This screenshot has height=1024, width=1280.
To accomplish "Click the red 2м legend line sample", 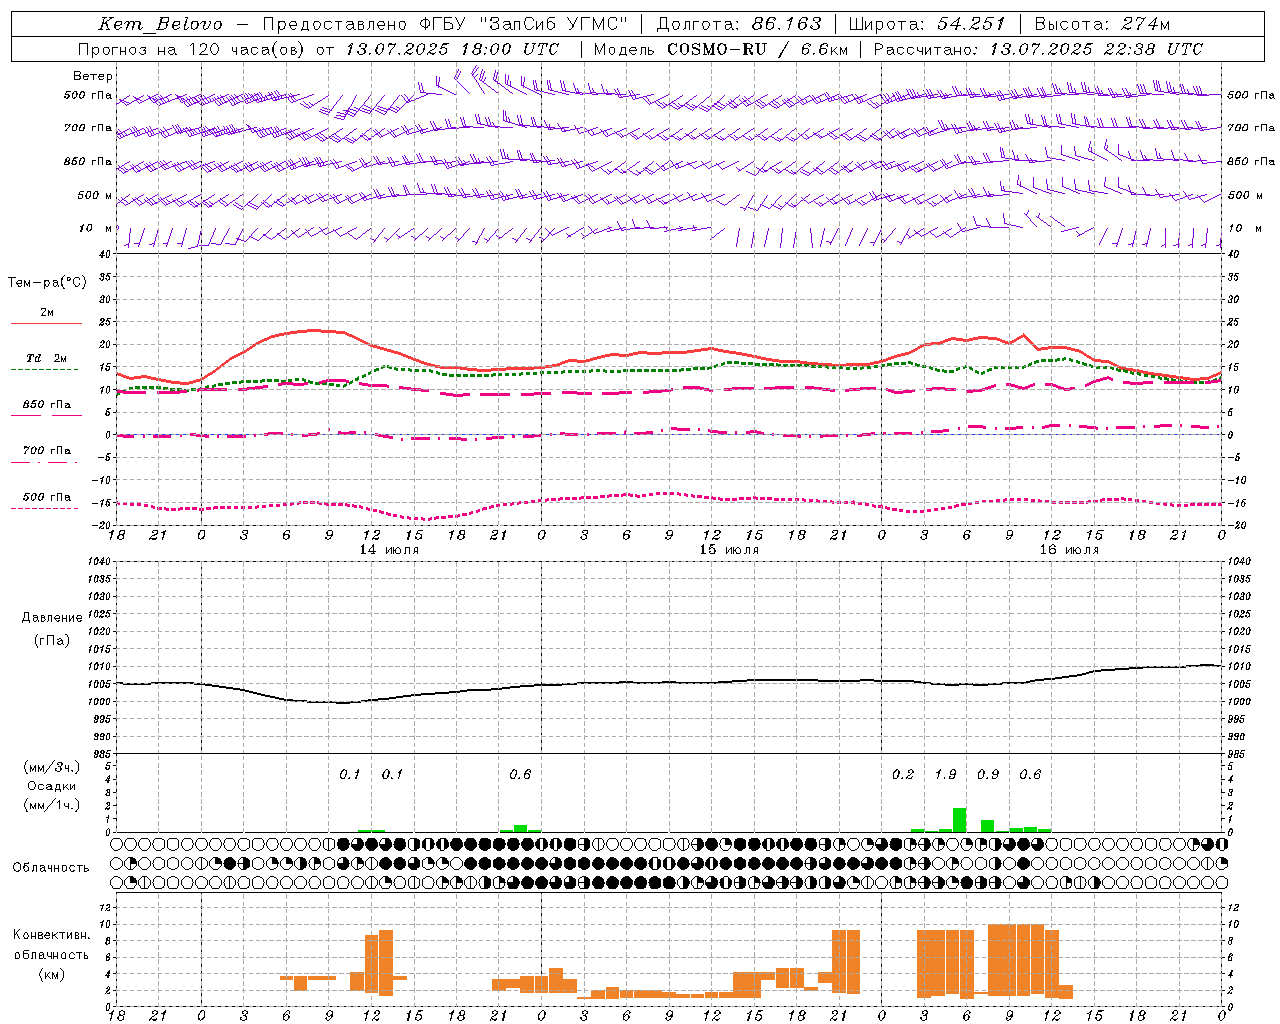I will [x=46, y=324].
